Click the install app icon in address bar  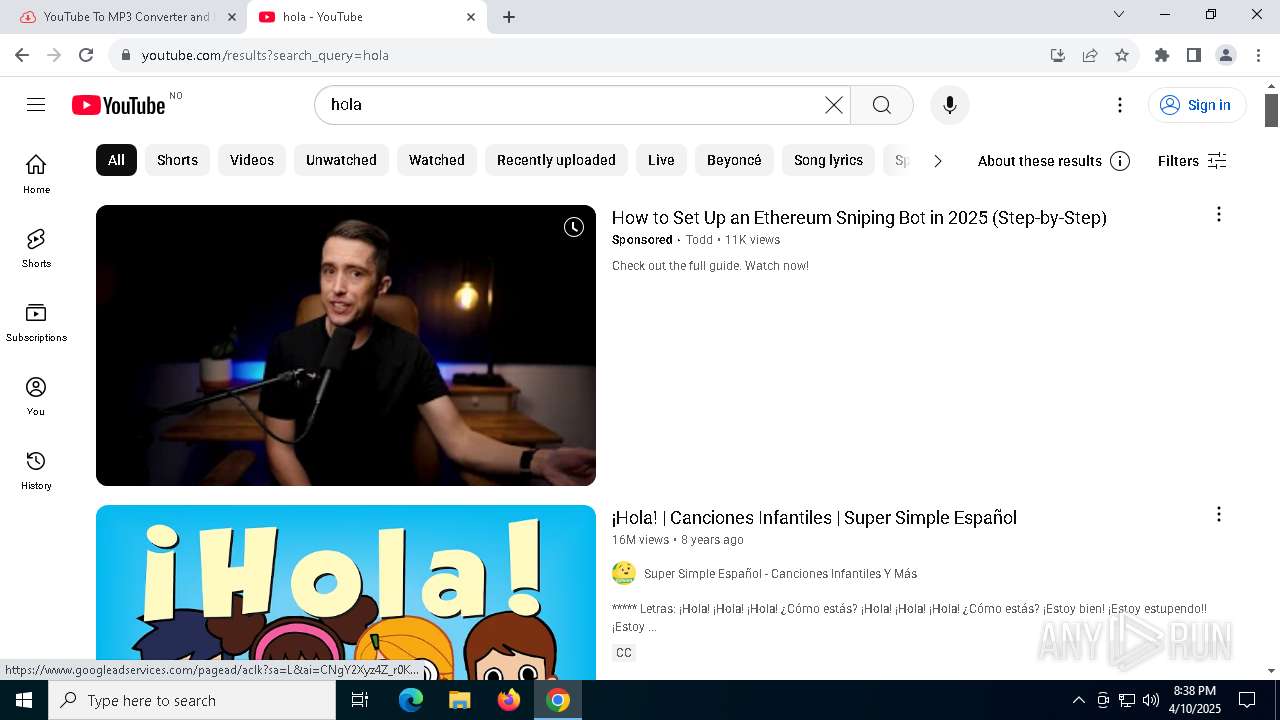pyautogui.click(x=1058, y=55)
